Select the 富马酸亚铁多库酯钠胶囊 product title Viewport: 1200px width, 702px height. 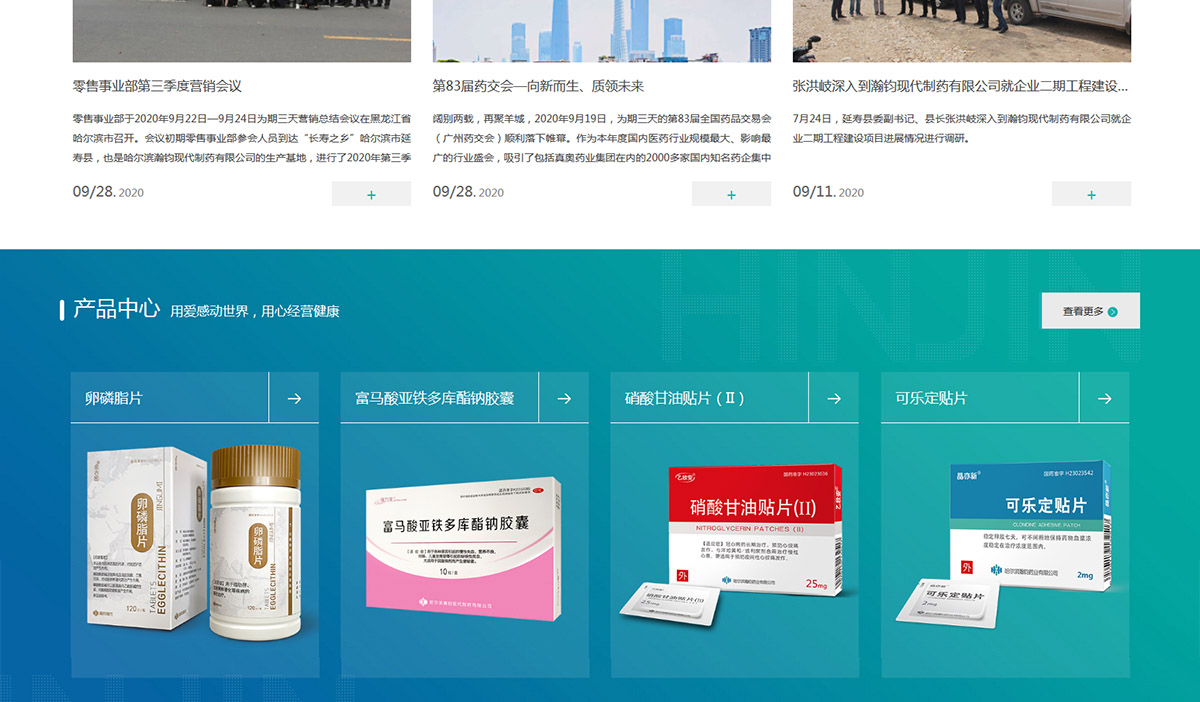(434, 398)
